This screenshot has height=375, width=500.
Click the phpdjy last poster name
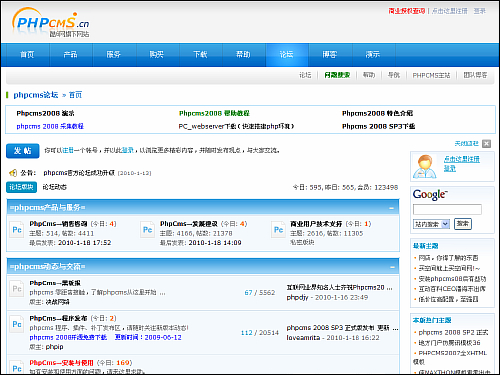point(297,297)
